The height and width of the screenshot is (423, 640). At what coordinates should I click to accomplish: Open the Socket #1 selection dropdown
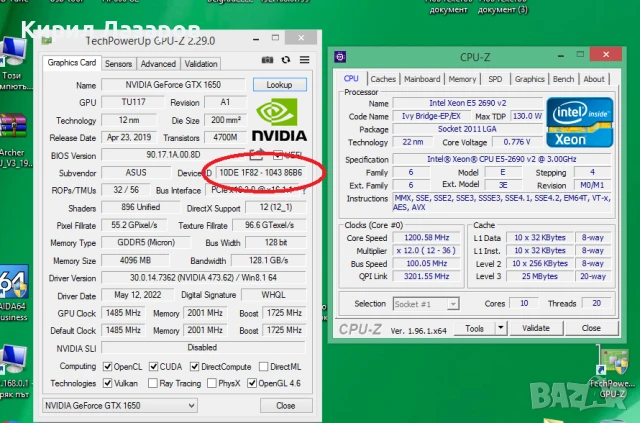coord(426,304)
